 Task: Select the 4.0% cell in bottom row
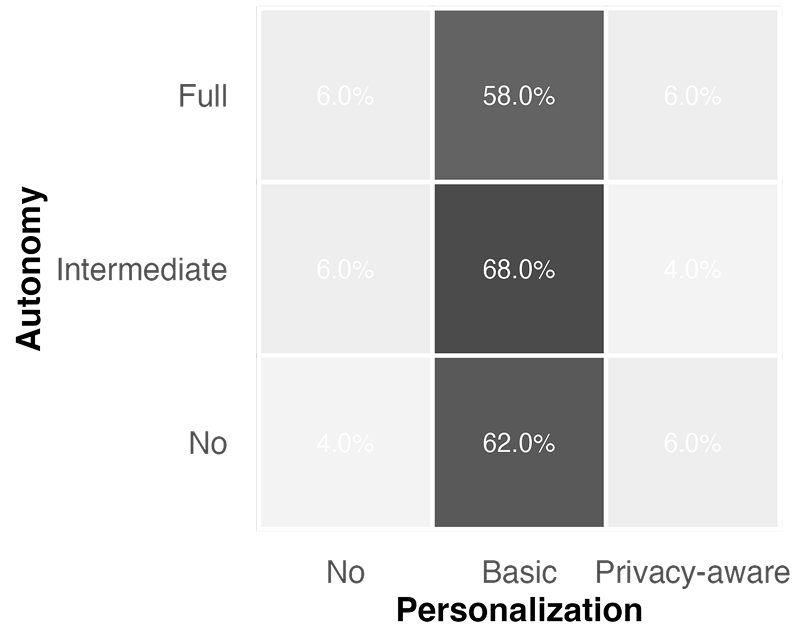pyautogui.click(x=345, y=443)
